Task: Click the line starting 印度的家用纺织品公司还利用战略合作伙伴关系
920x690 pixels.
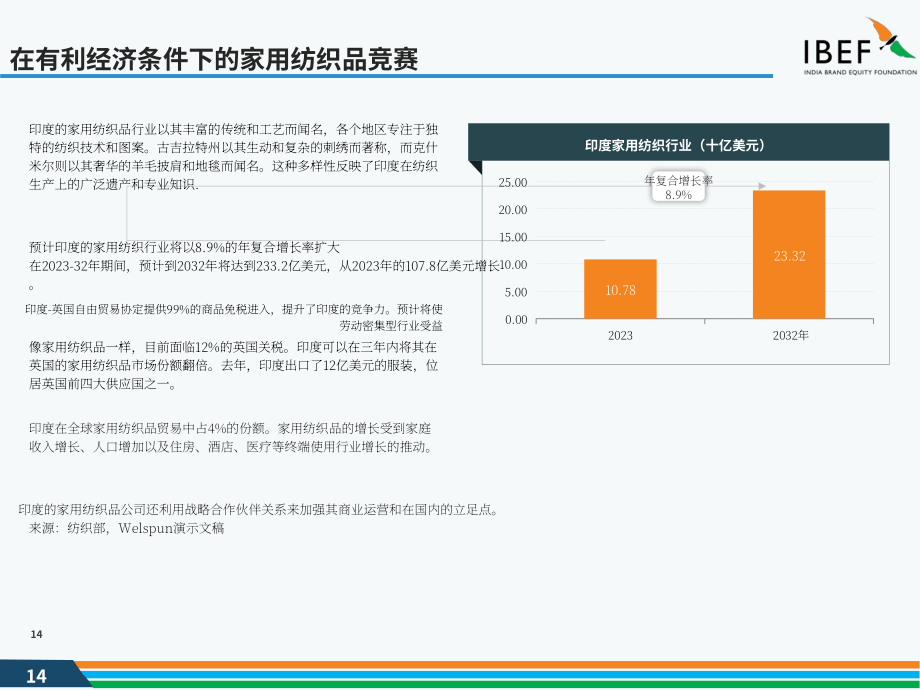Action: 259,509
